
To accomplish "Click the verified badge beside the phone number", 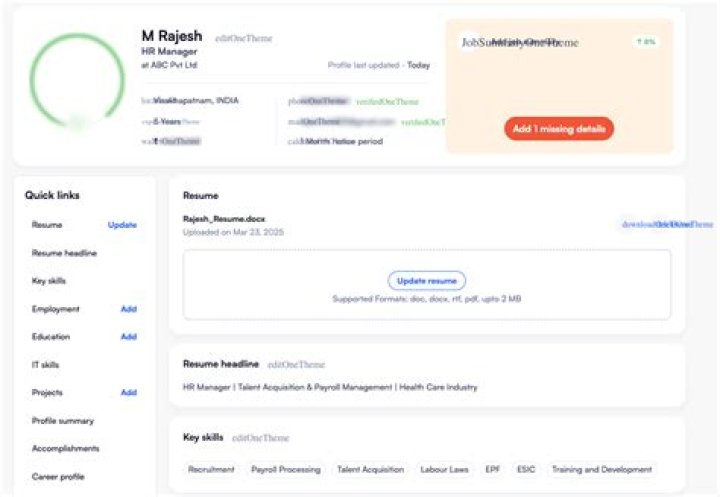I will [388, 102].
